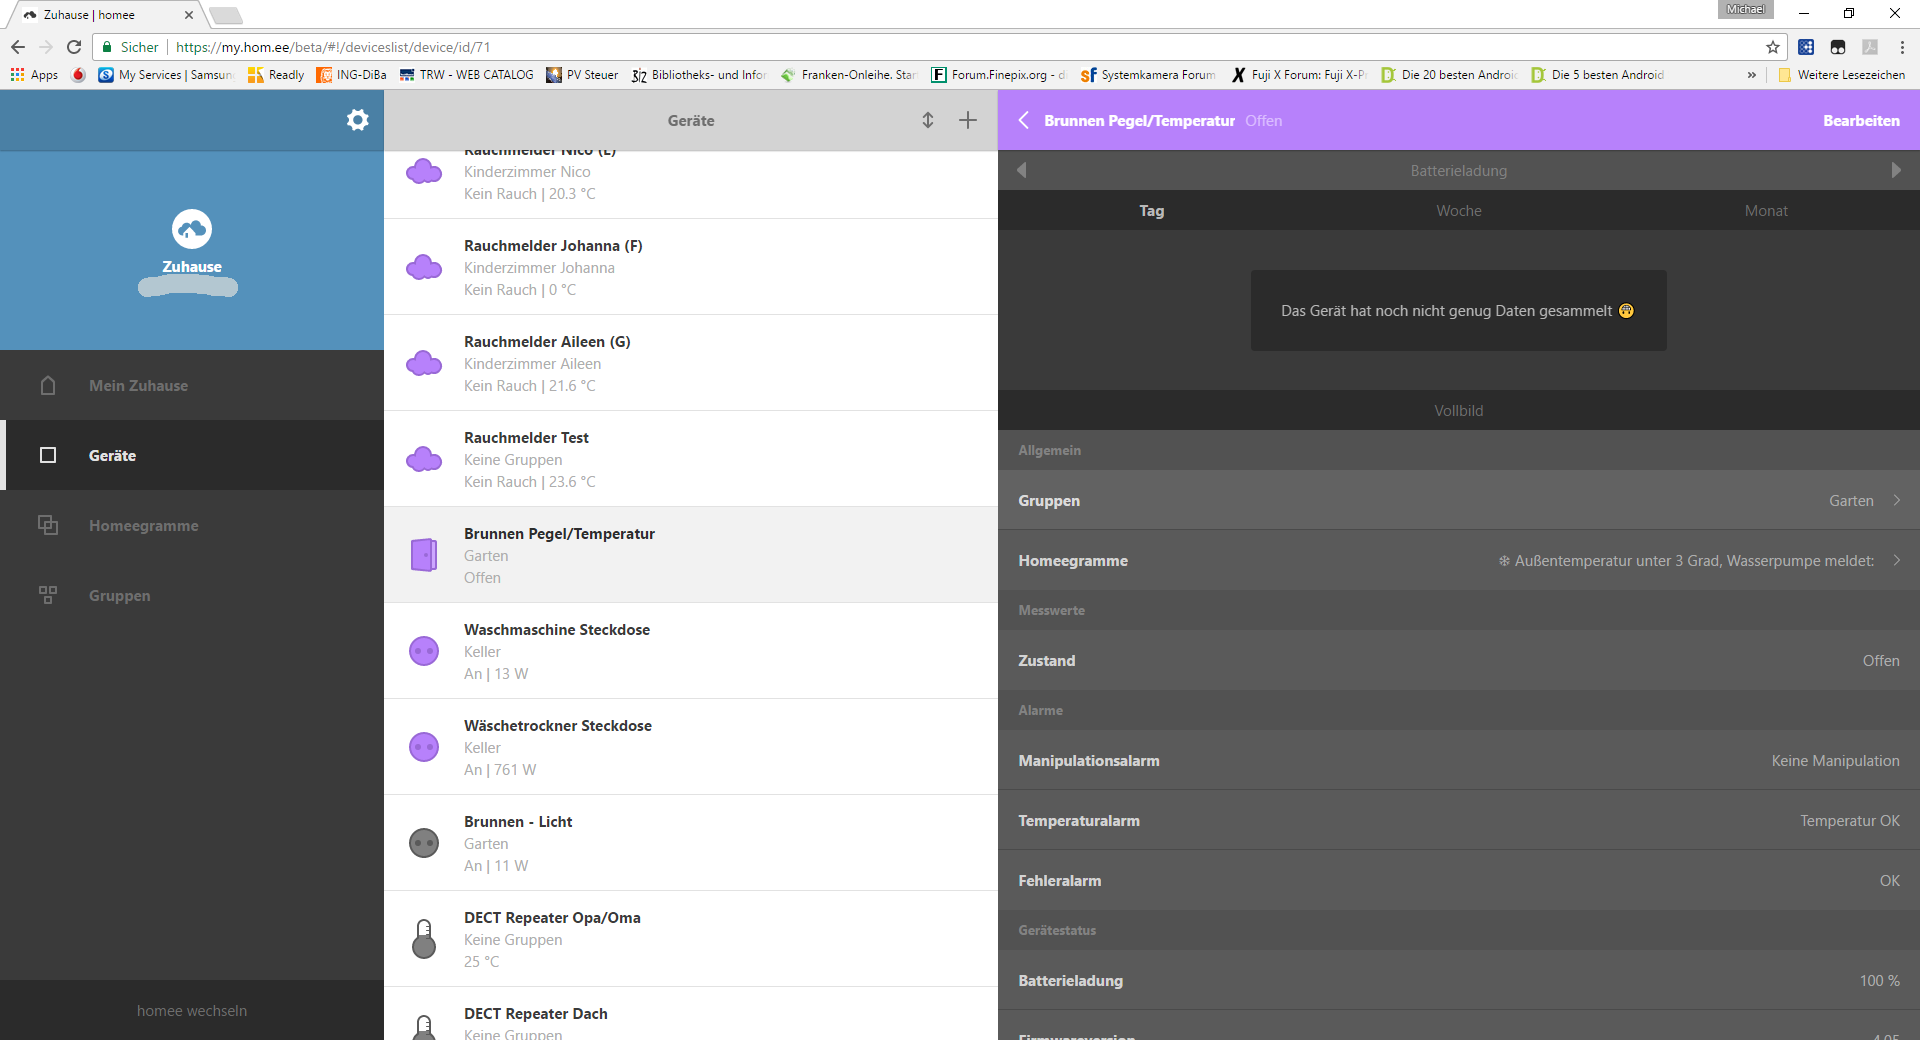Switch chart to Woche view

pos(1459,211)
